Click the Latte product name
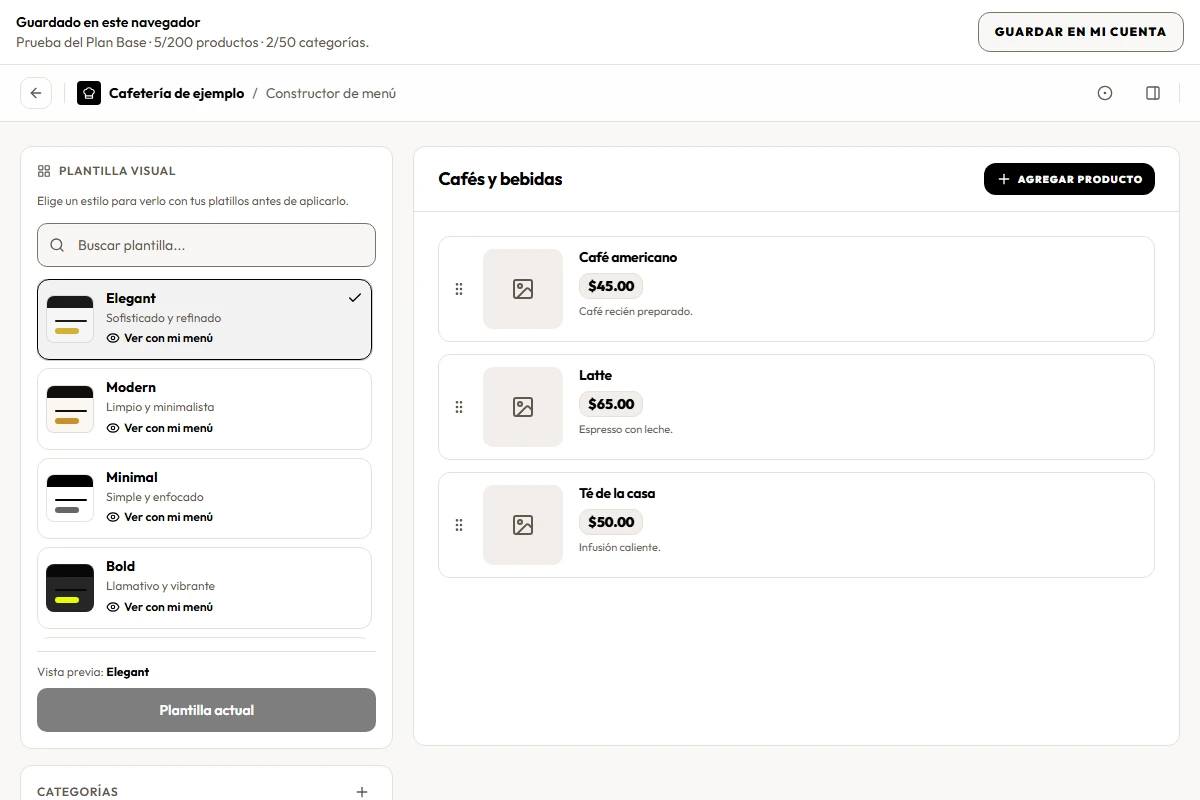This screenshot has height=800, width=1200. tap(595, 375)
